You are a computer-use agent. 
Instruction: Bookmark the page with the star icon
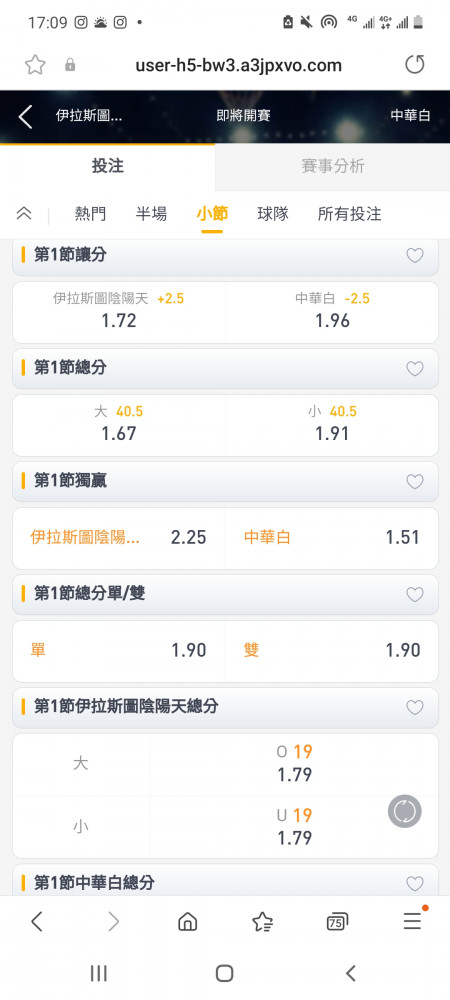click(x=35, y=64)
